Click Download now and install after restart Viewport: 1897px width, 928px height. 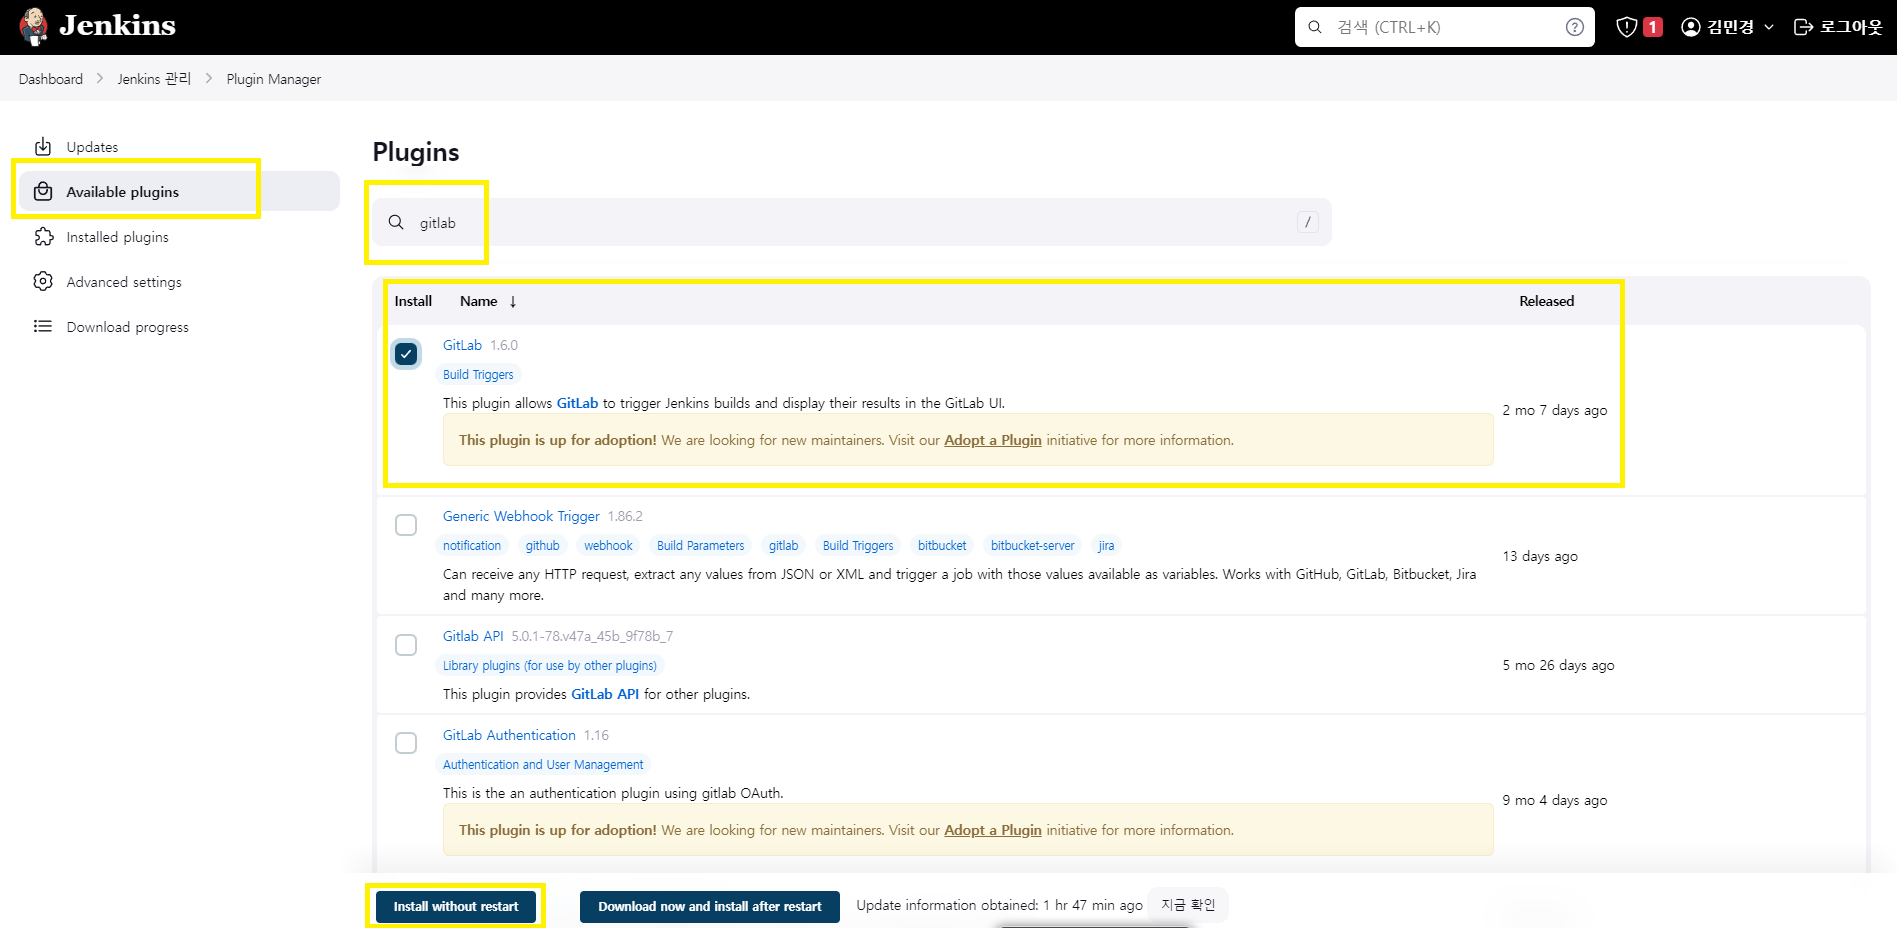pyautogui.click(x=710, y=906)
